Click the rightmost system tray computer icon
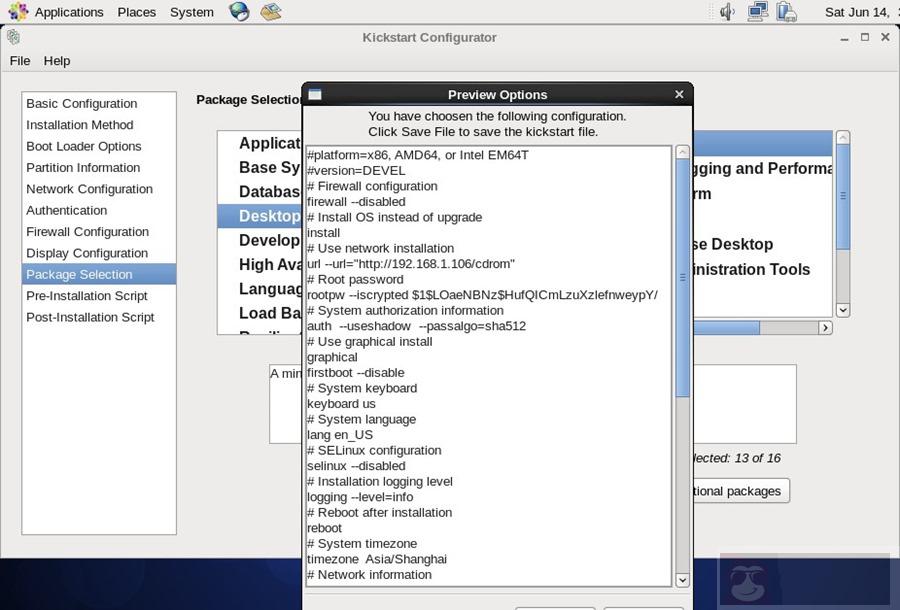This screenshot has width=900, height=610. tap(786, 12)
